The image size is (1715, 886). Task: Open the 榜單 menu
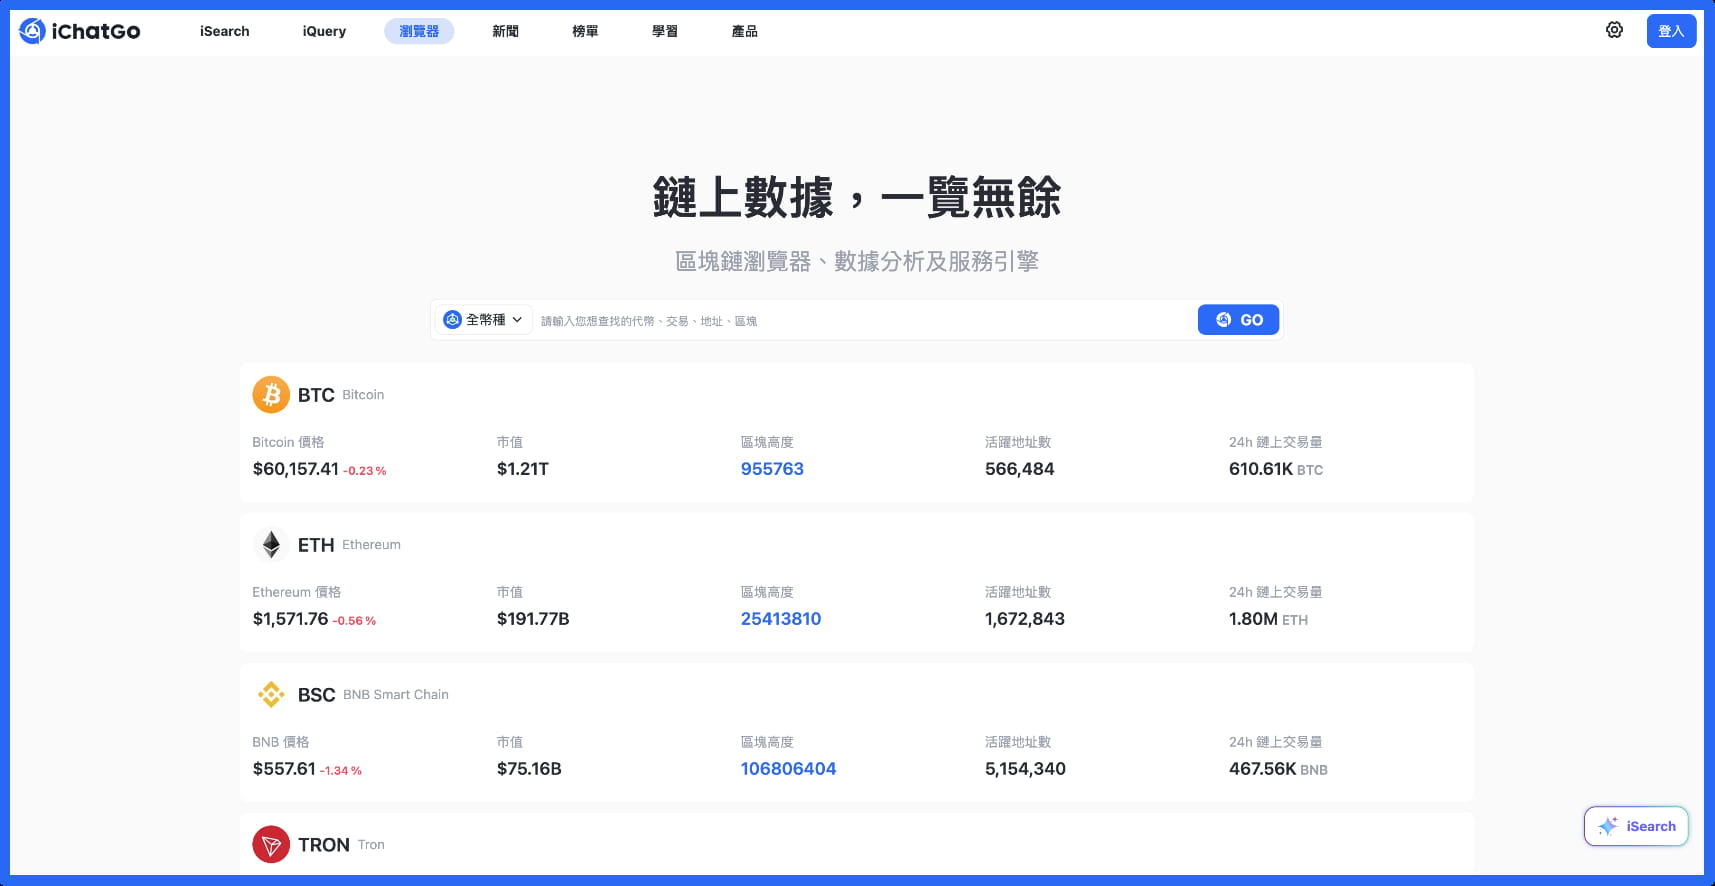tap(585, 31)
